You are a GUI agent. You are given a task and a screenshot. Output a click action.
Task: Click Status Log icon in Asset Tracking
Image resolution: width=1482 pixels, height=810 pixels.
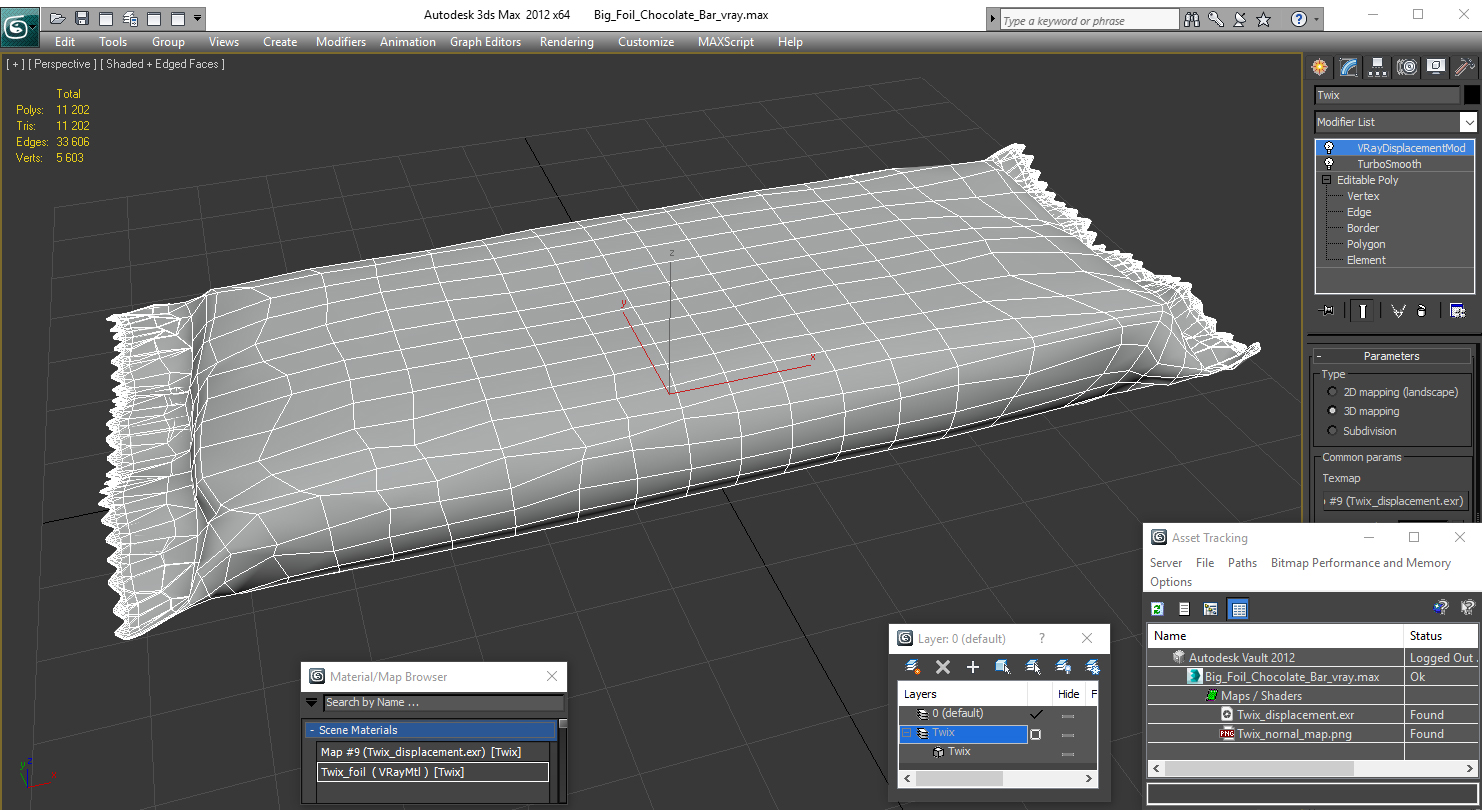tap(1184, 609)
